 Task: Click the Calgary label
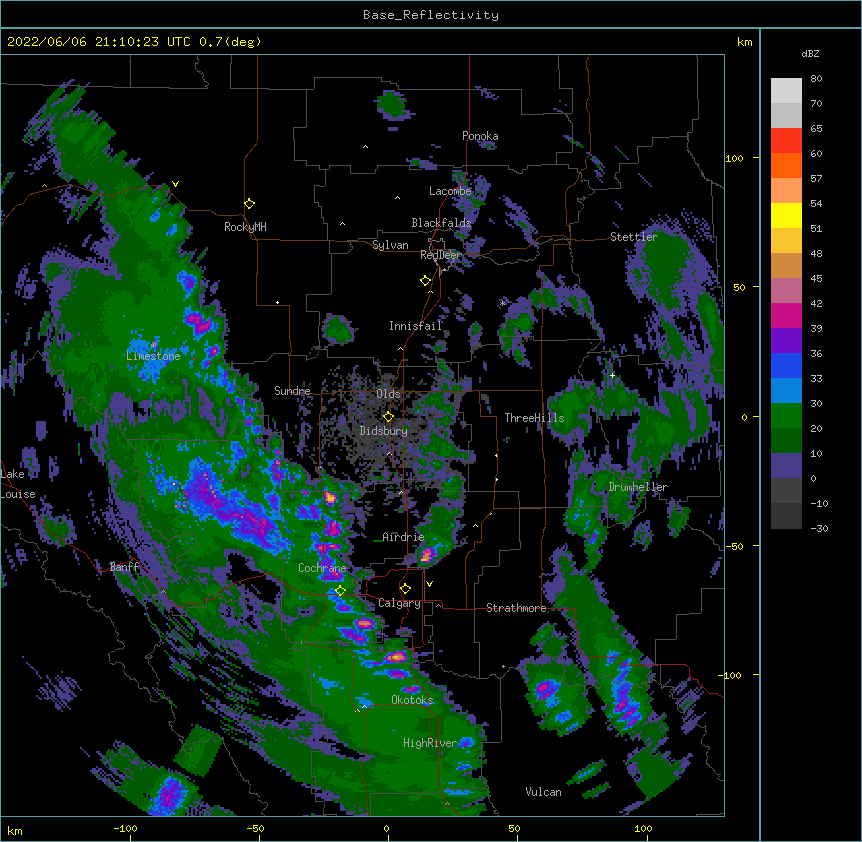[399, 603]
